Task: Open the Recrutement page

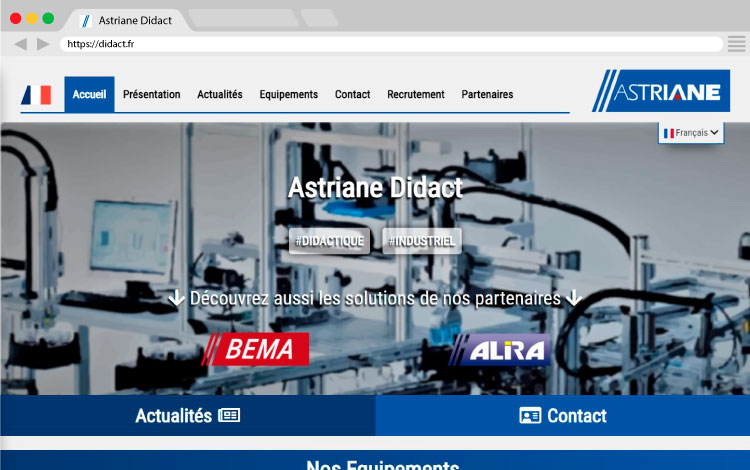Action: tap(415, 95)
